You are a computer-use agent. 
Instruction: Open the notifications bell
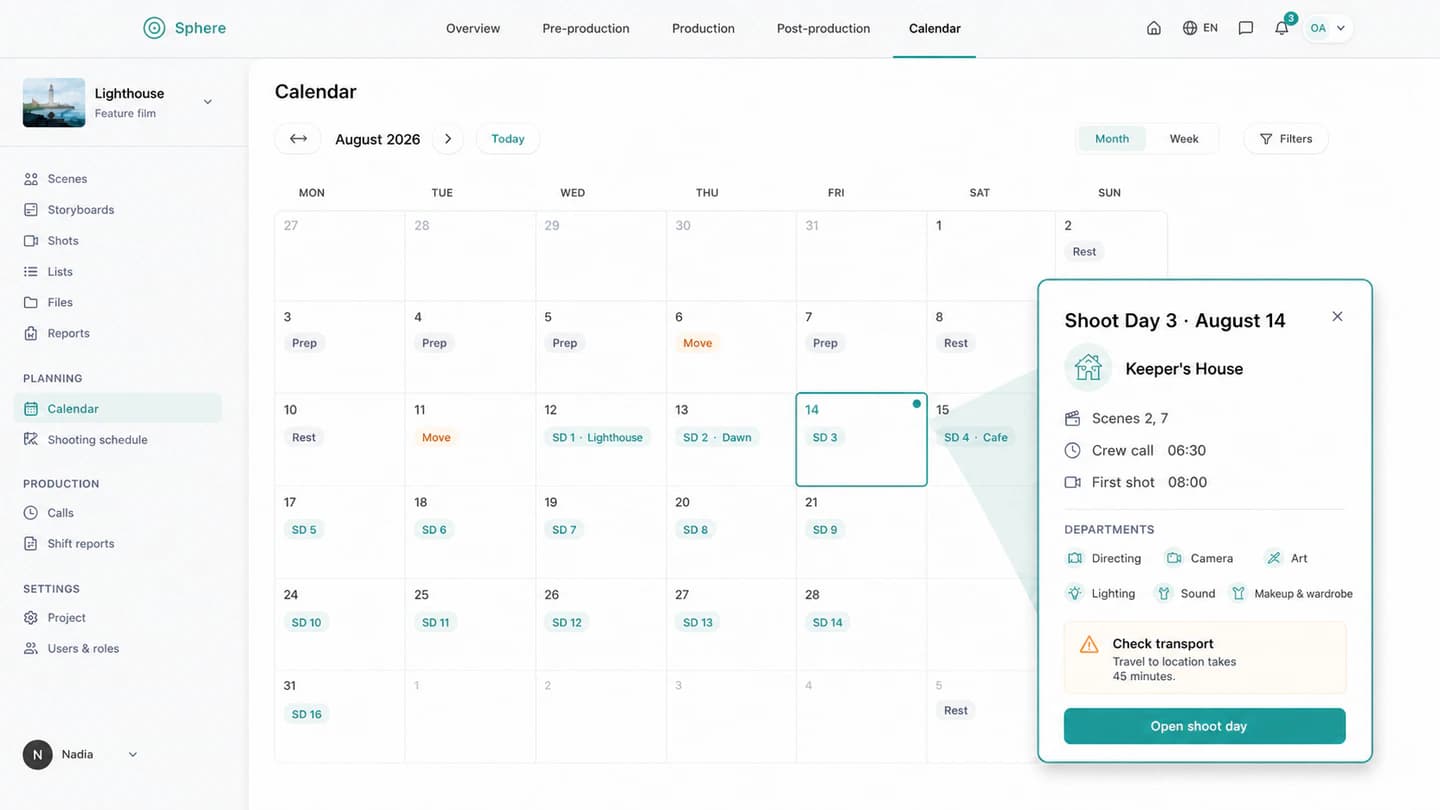click(1282, 28)
